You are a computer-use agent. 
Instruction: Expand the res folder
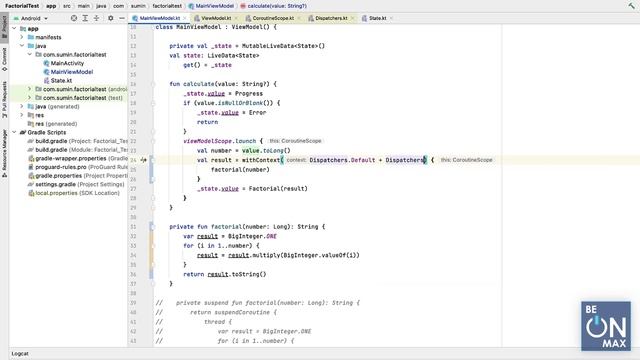pyautogui.click(x=22, y=115)
